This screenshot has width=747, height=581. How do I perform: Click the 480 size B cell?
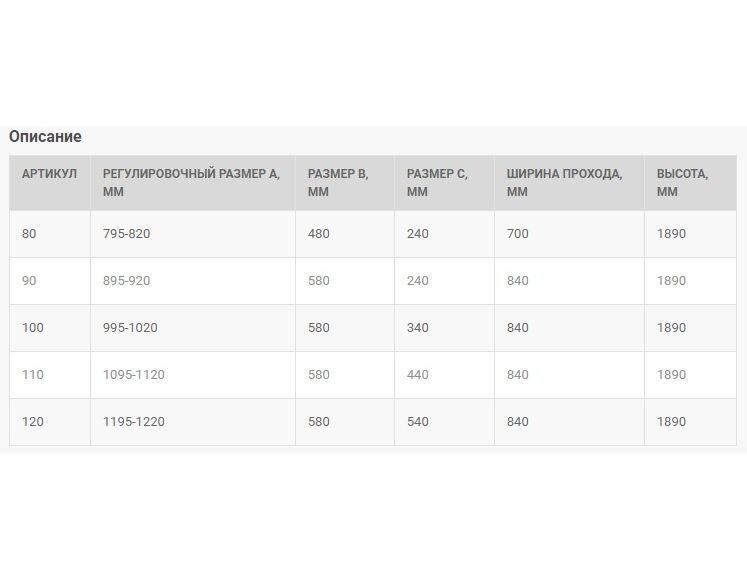345,234
